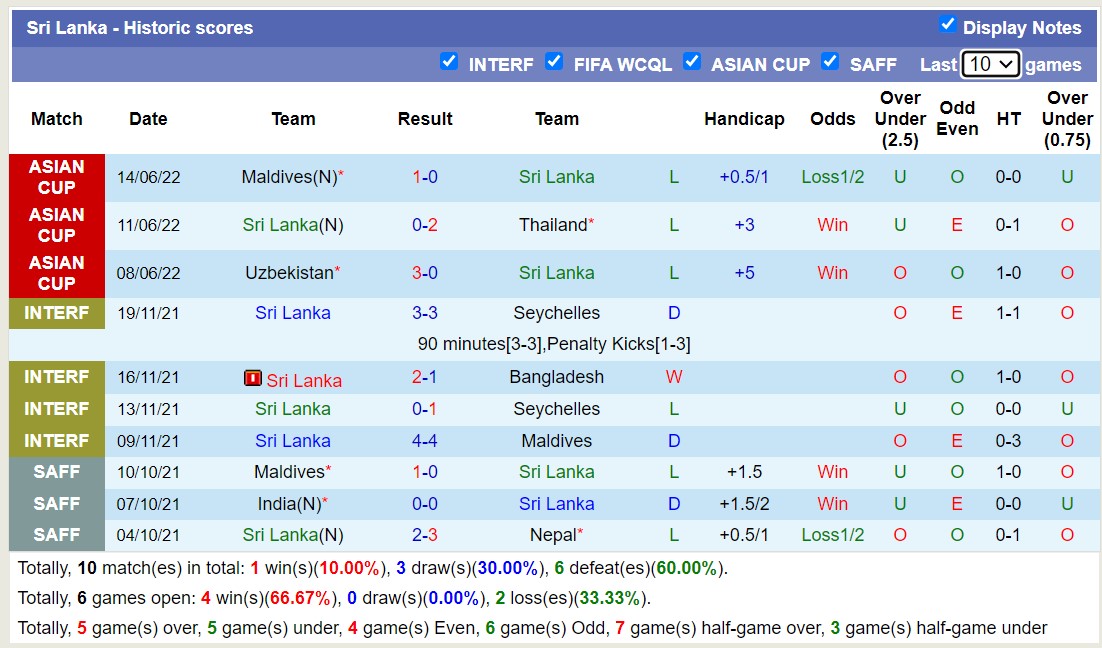Toggle the Display Notes checkbox
This screenshot has width=1102, height=648.
(948, 25)
